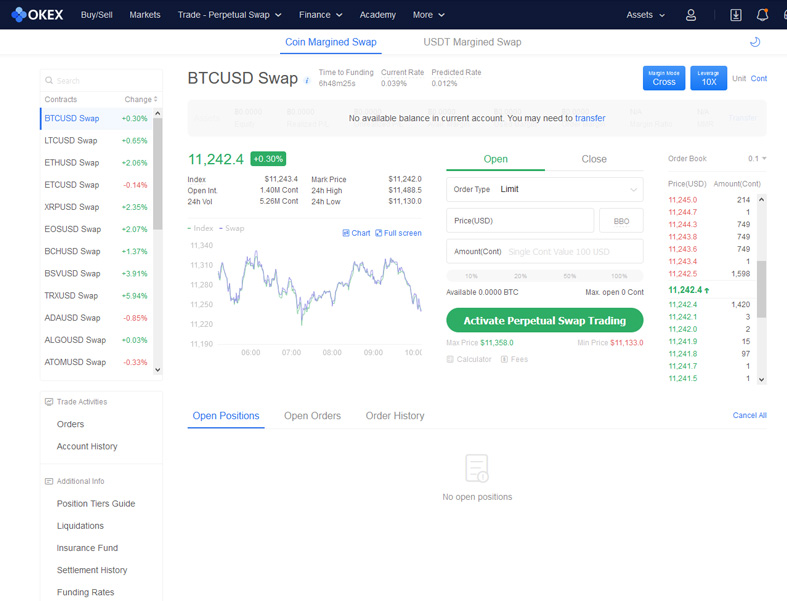Set amount slider to 10%

tap(471, 276)
